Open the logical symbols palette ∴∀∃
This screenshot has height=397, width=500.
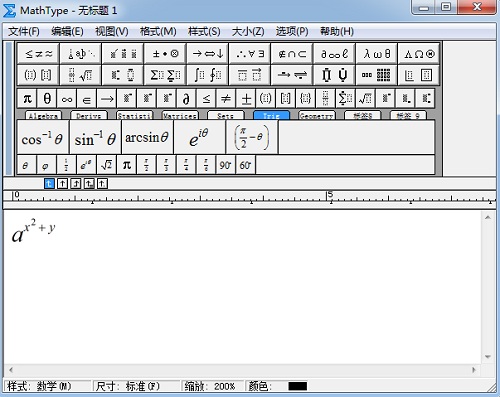coord(250,53)
